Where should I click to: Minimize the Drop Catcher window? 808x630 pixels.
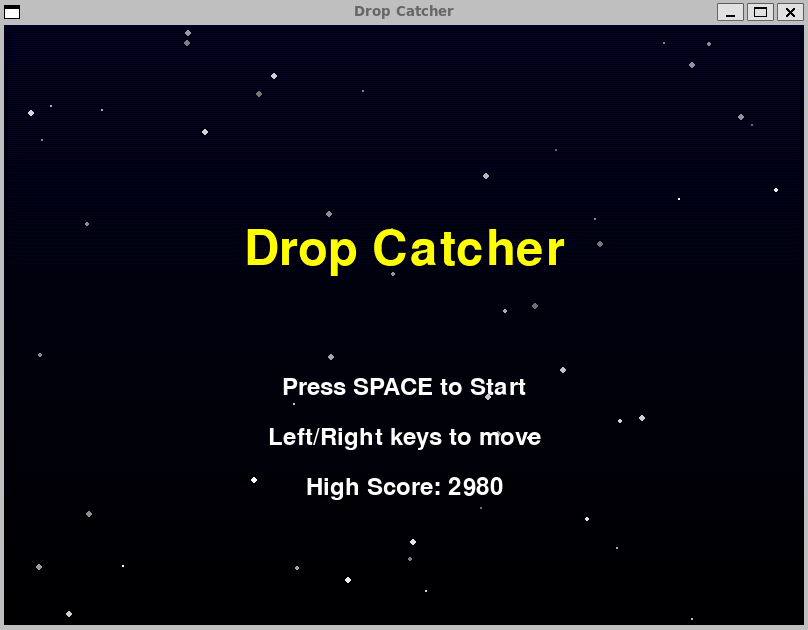(730, 11)
